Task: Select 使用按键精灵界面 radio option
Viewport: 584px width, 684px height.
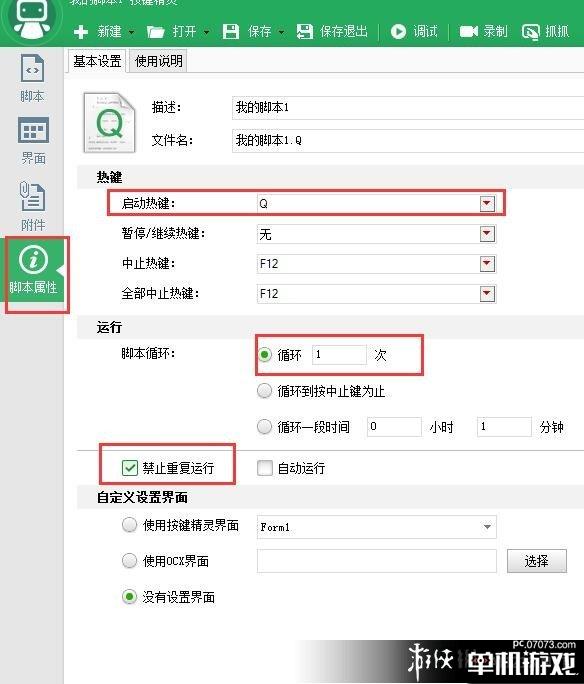Action: click(129, 524)
